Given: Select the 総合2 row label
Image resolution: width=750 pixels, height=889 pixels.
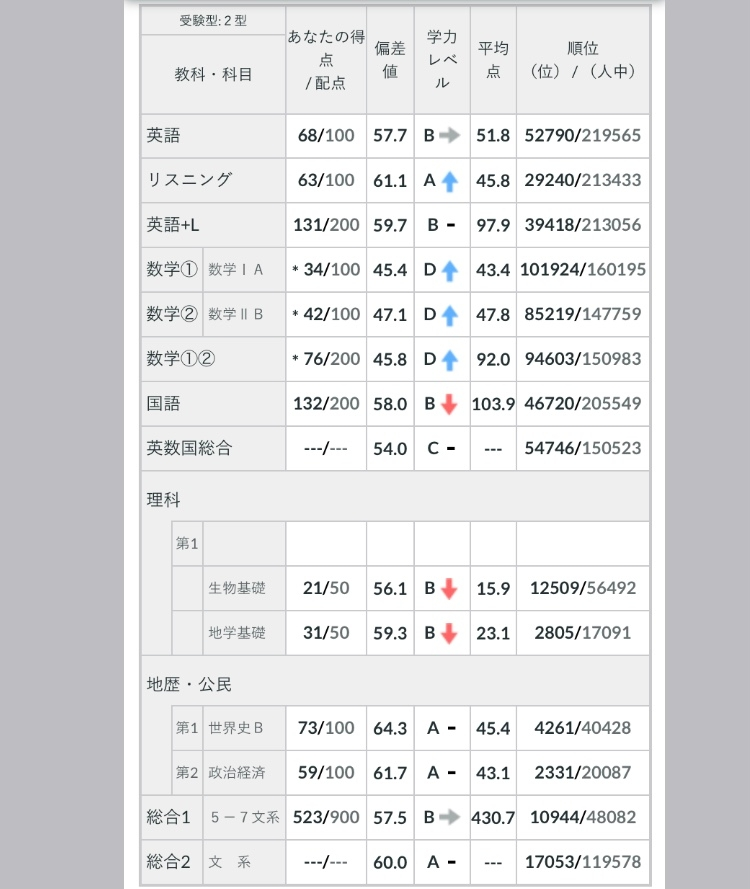Looking at the screenshot, I should pyautogui.click(x=168, y=862).
